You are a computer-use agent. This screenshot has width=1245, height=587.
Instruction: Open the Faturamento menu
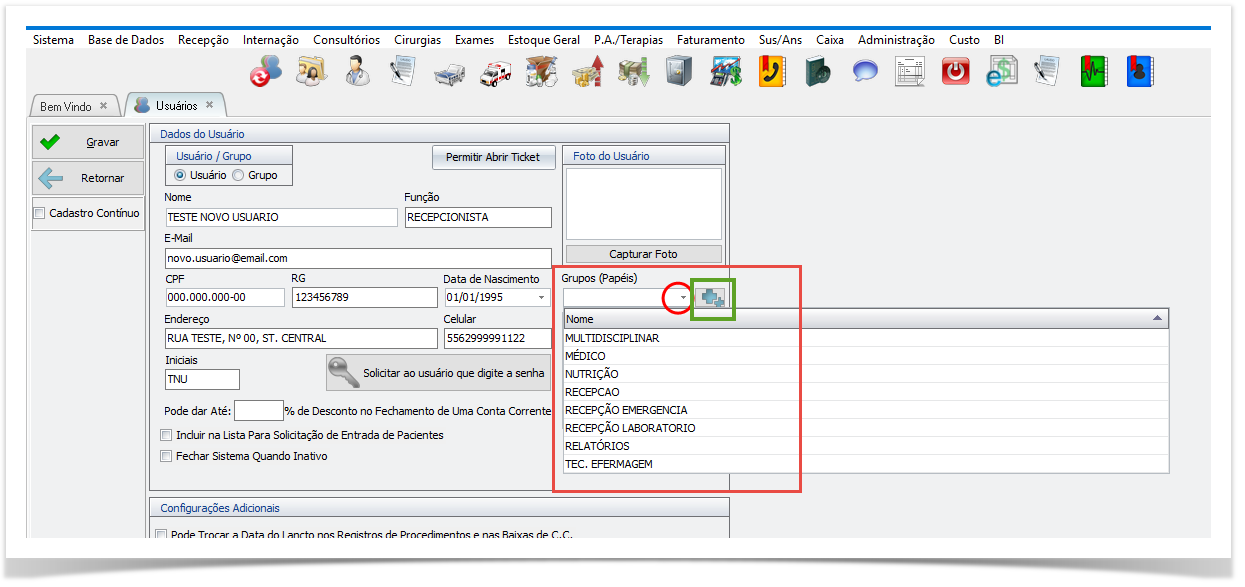pos(710,40)
